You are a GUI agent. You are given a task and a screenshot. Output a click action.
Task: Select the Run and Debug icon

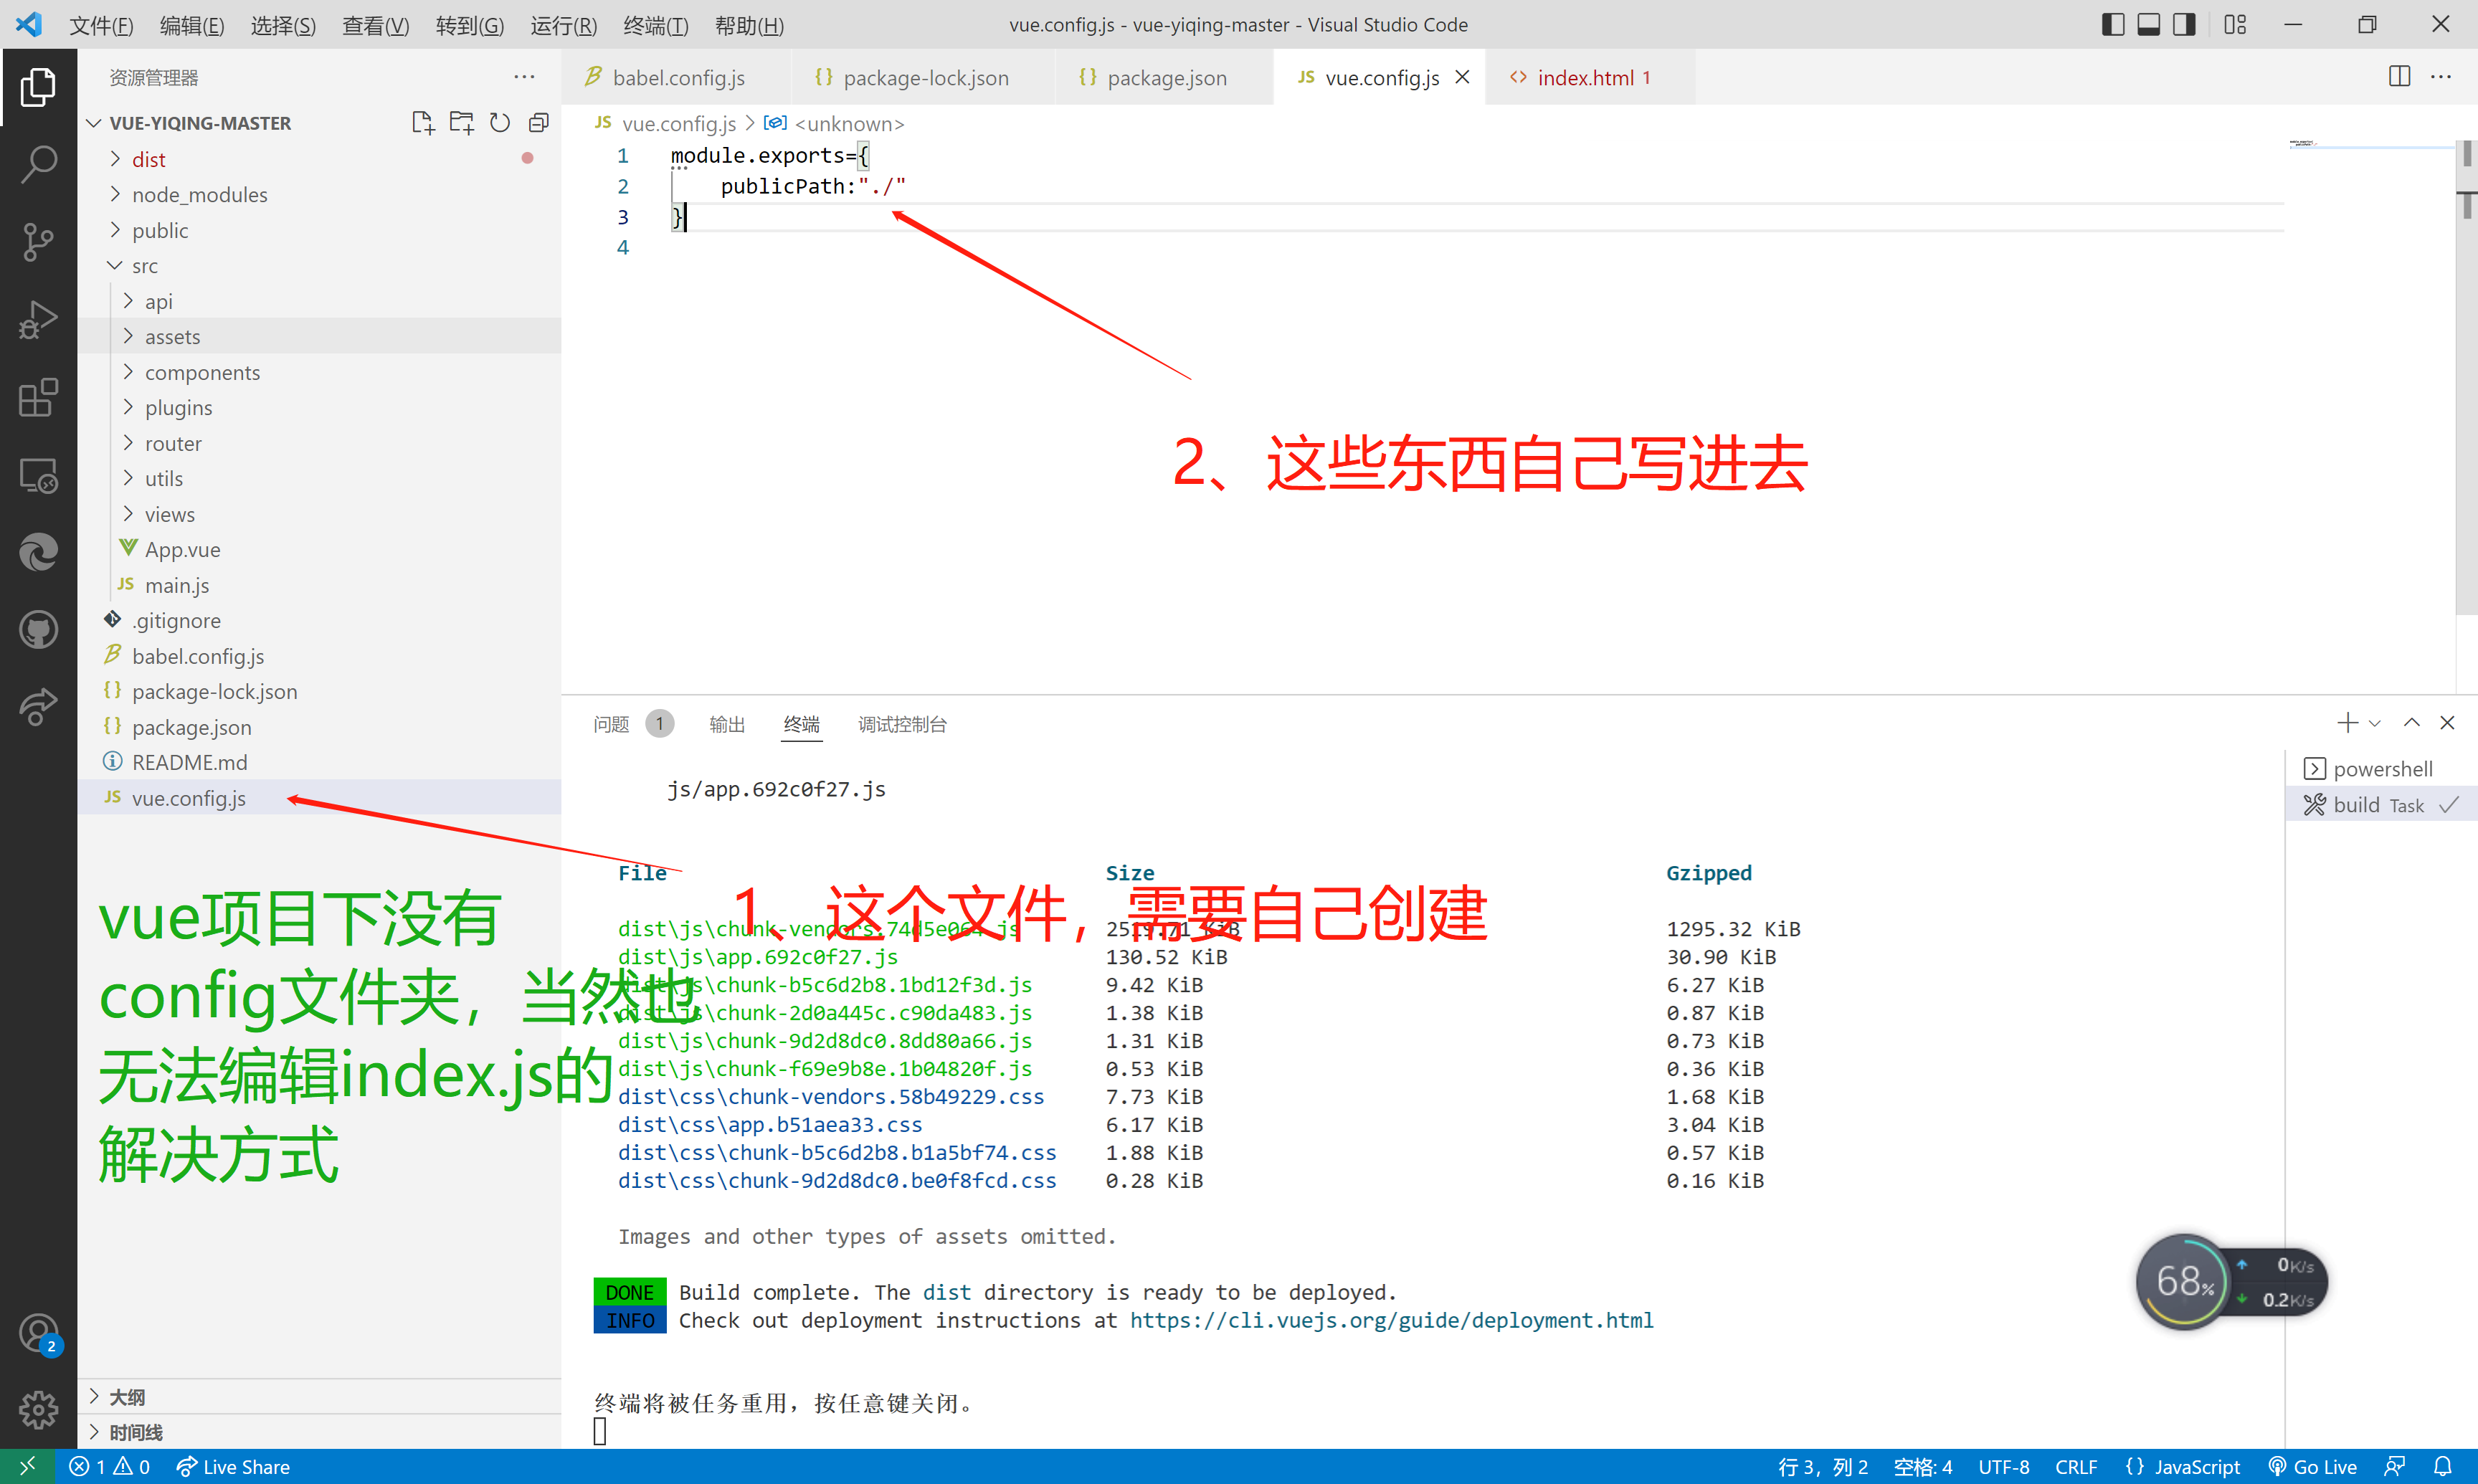(38, 319)
